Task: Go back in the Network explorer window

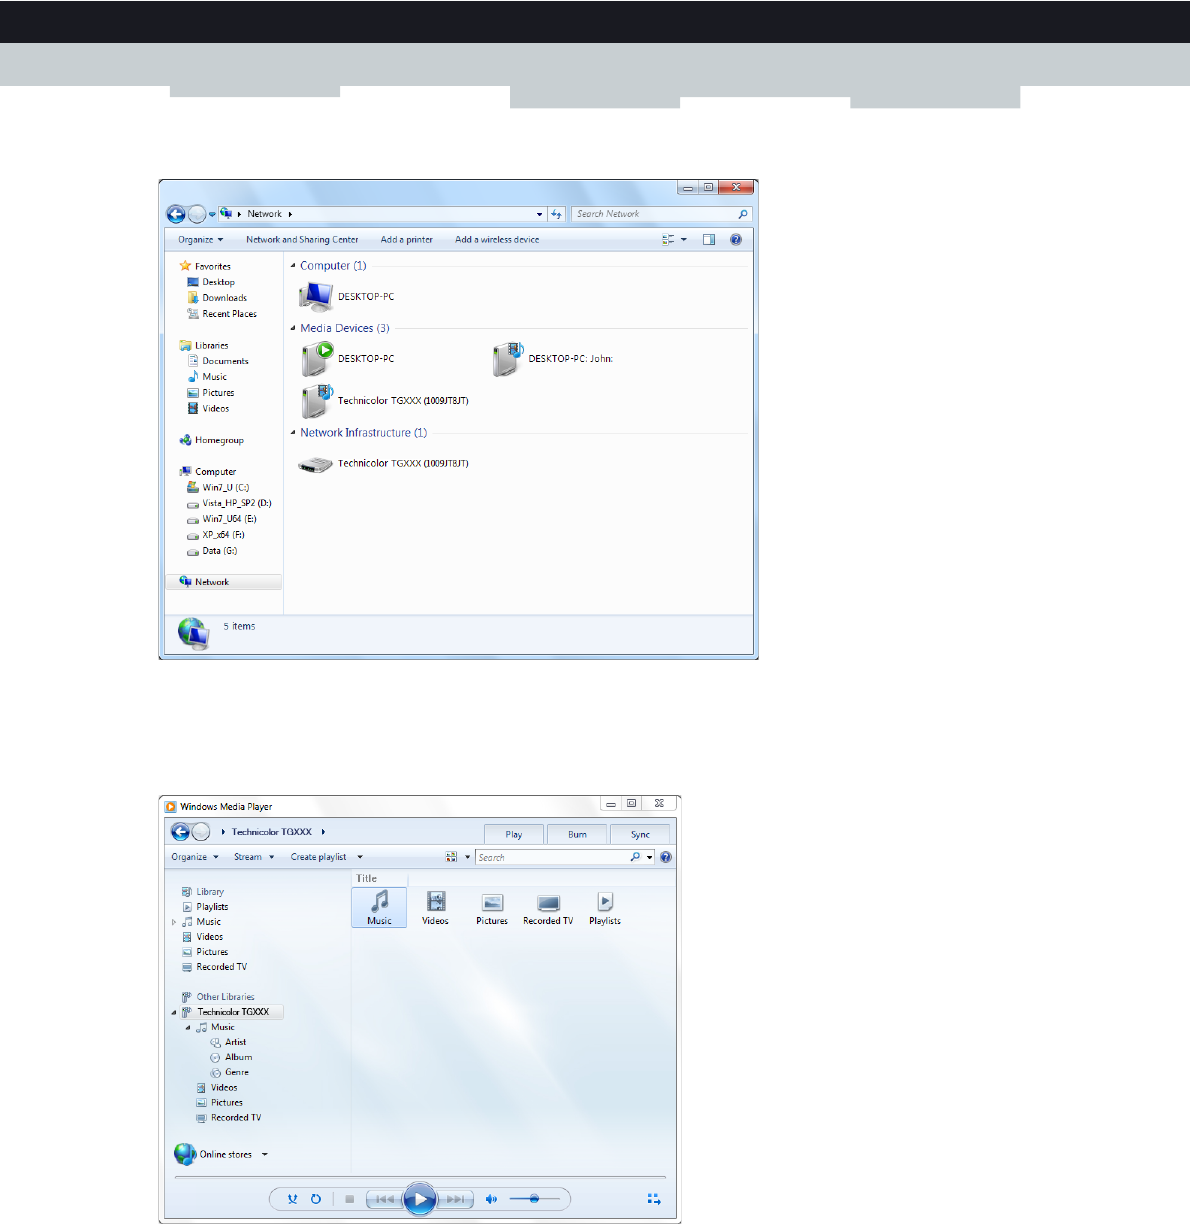Action: tap(176, 214)
